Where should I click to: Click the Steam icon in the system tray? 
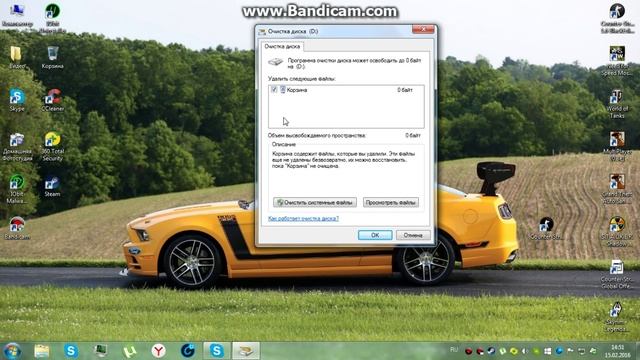pos(491,351)
